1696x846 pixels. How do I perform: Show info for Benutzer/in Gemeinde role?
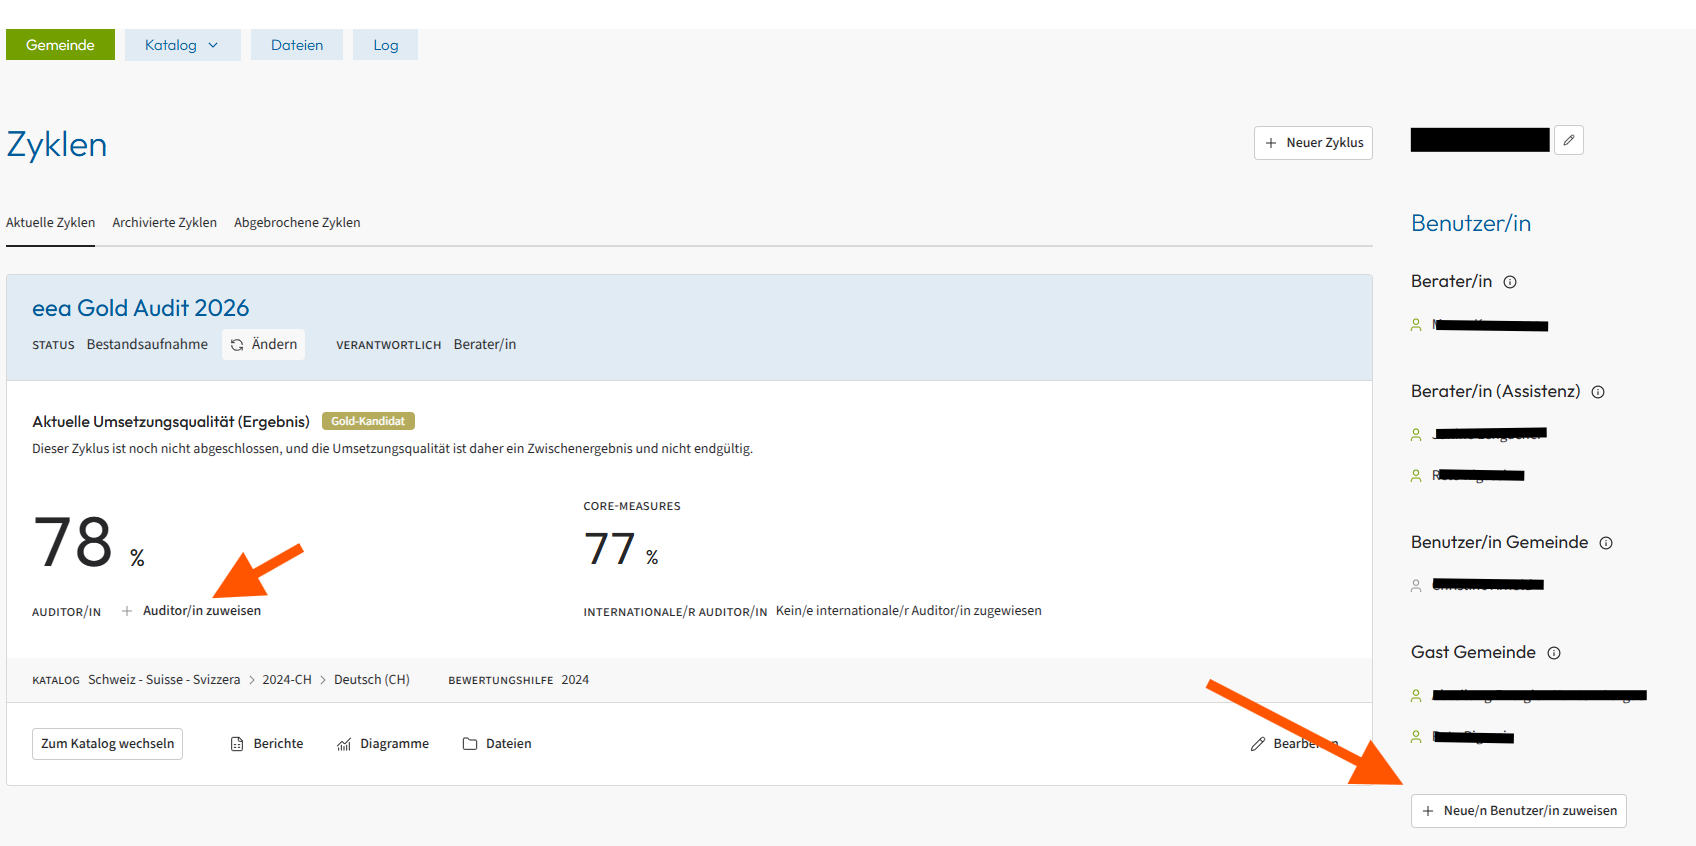pos(1606,543)
